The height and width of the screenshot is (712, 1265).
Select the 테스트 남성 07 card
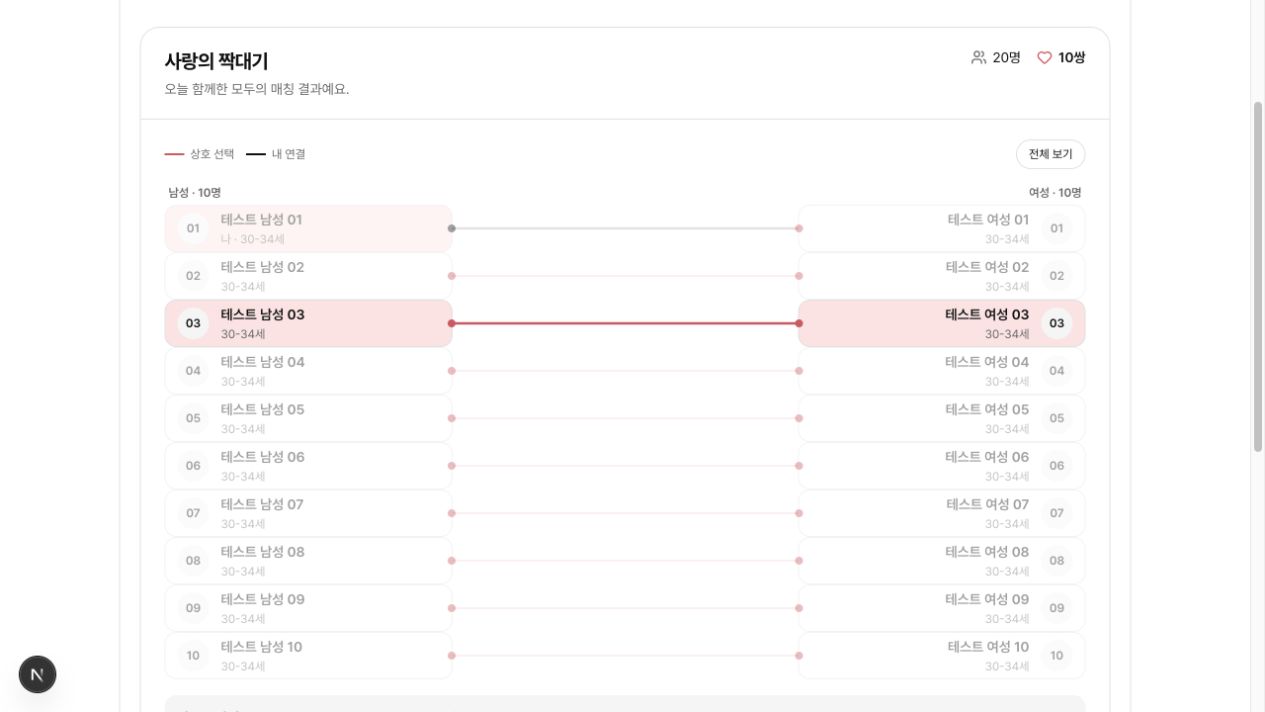click(x=308, y=513)
